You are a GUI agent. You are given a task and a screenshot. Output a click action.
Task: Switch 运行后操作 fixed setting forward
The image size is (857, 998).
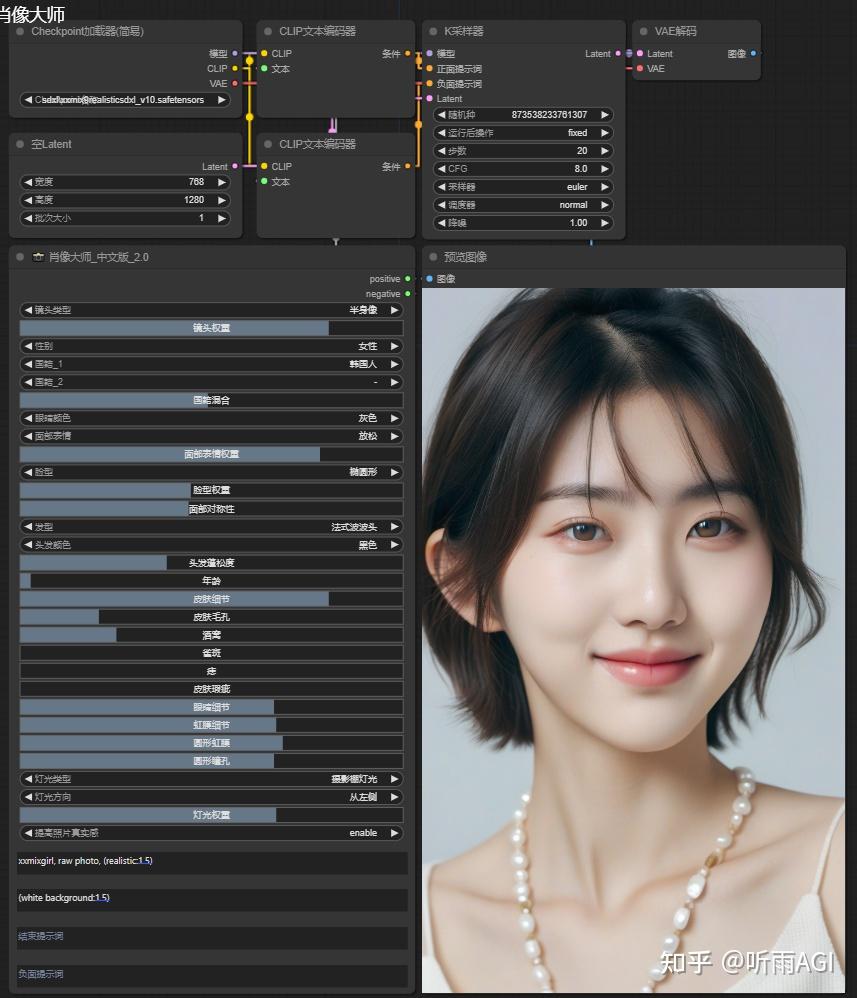(604, 133)
